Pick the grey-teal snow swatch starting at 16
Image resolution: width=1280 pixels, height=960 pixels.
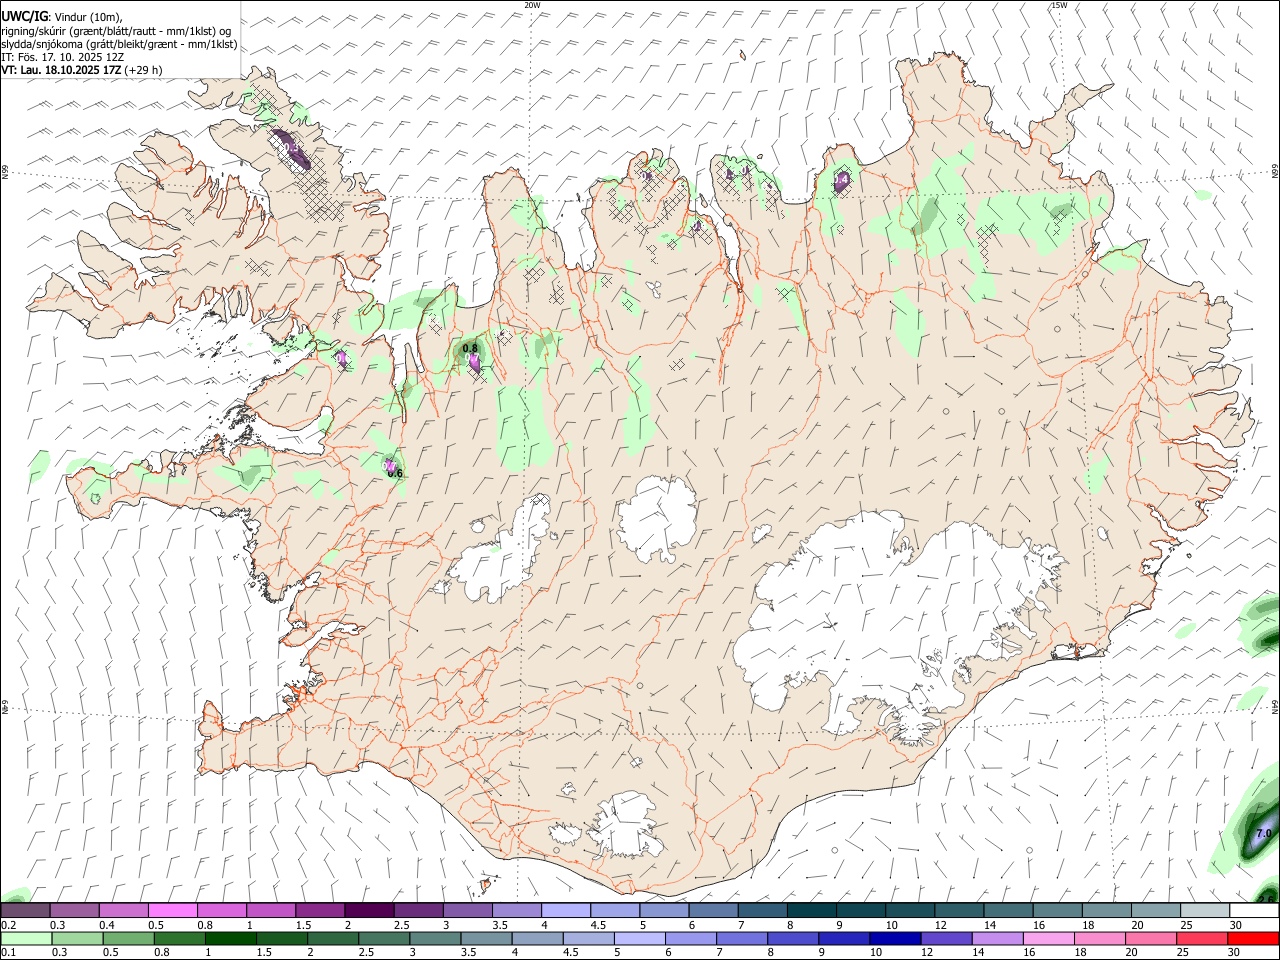click(1056, 911)
